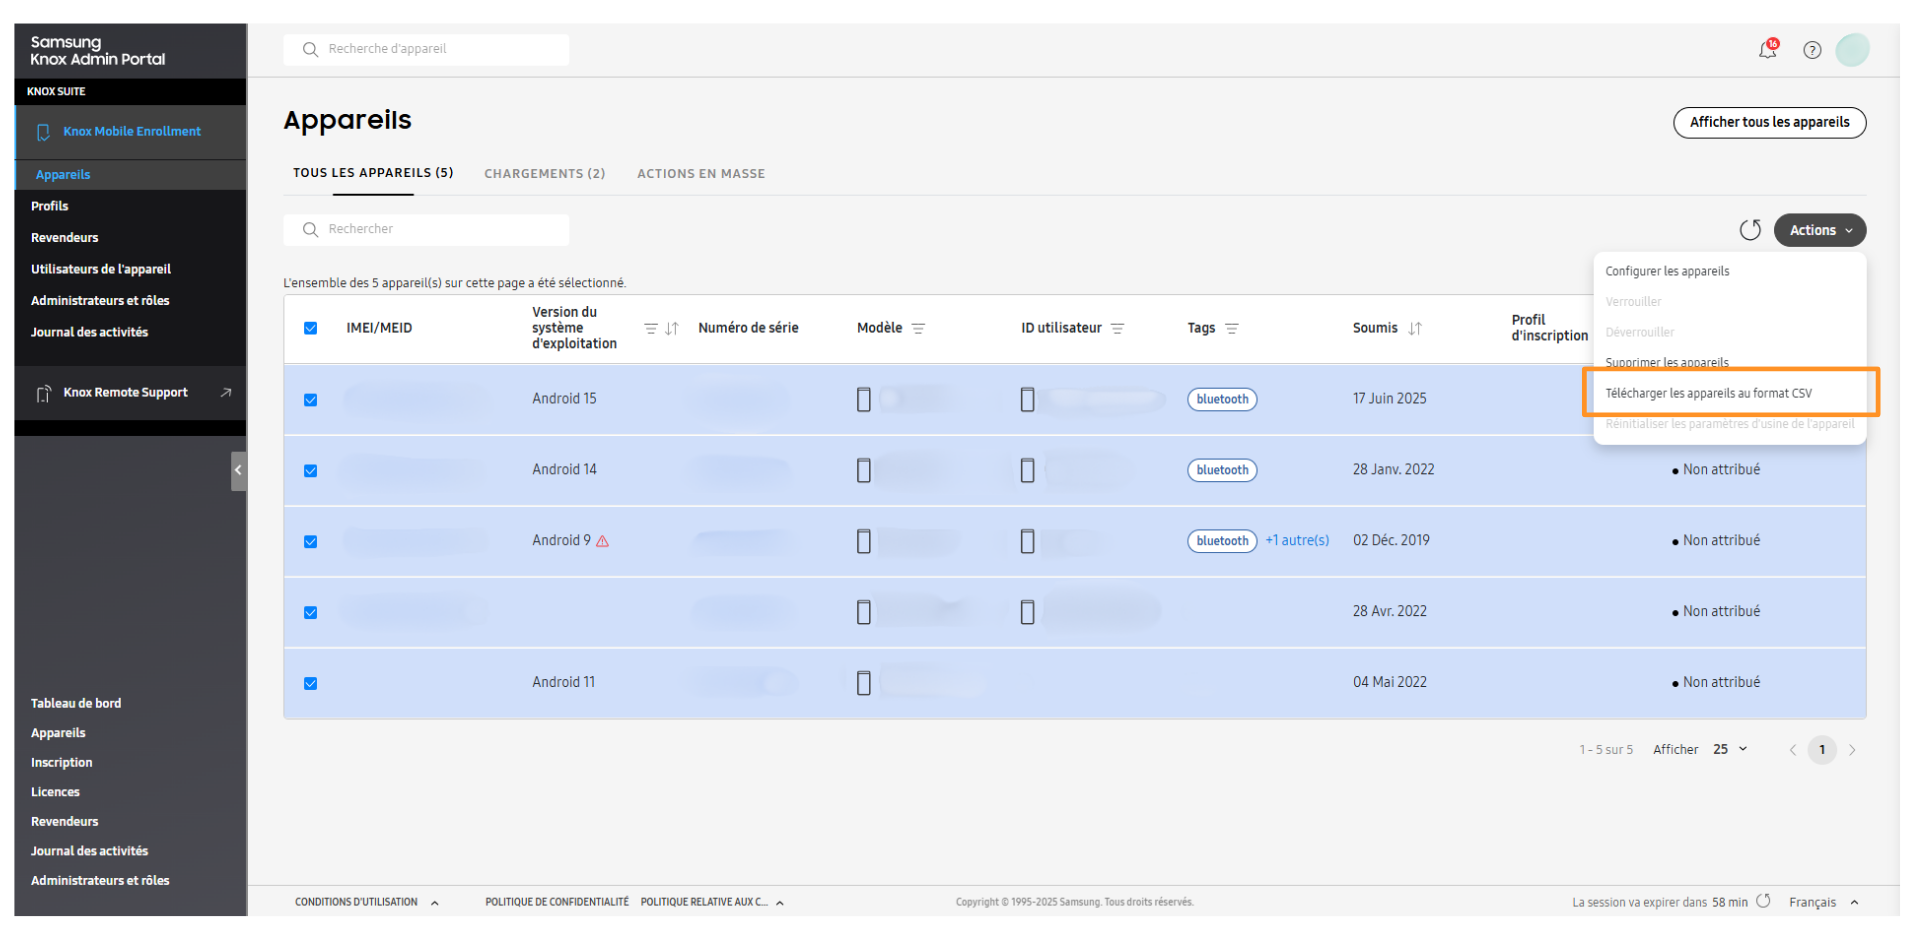Click the Recherche d'appareil search field
Viewport: 1917px width, 944px height.
[426, 49]
